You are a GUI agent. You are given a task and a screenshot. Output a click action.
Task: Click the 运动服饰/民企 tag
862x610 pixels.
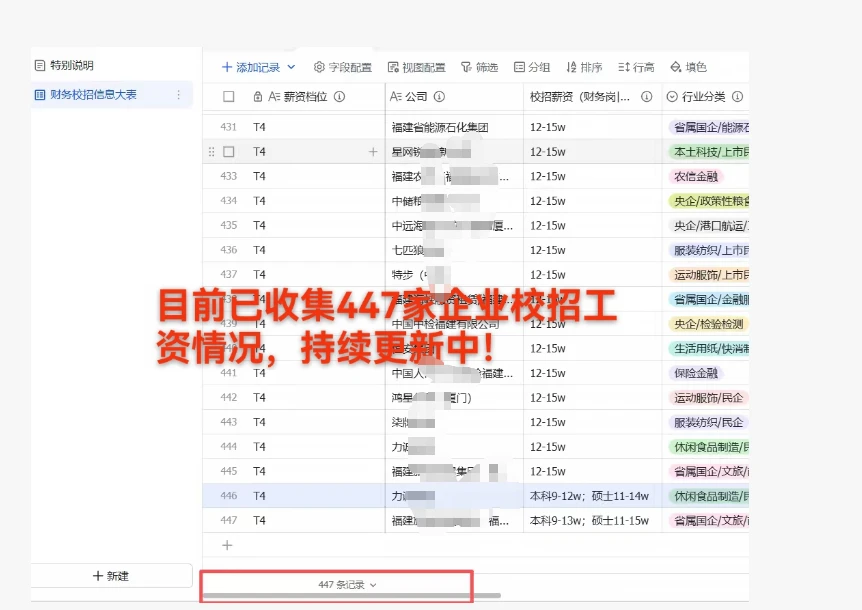click(709, 398)
